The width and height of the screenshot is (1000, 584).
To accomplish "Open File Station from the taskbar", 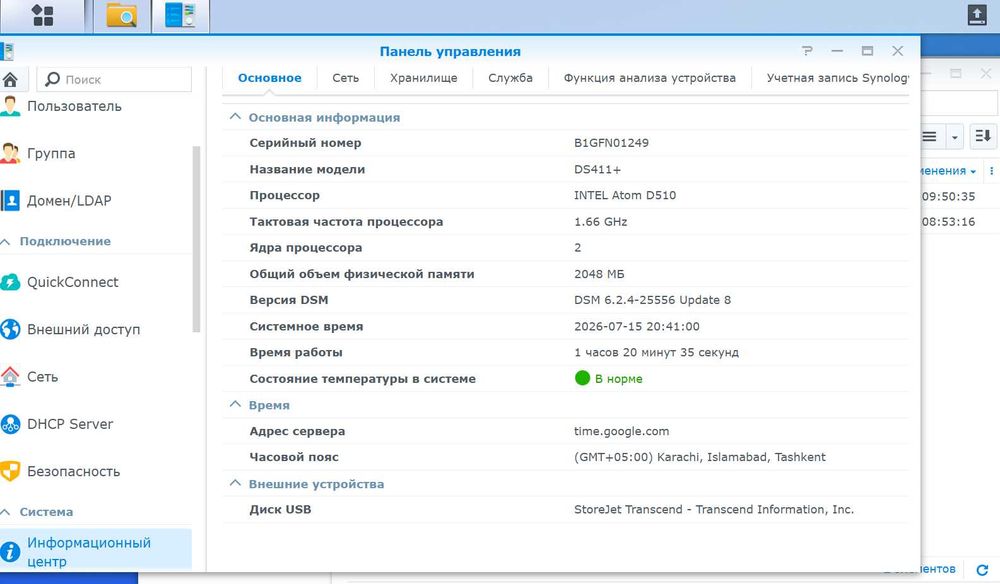I will [x=122, y=15].
